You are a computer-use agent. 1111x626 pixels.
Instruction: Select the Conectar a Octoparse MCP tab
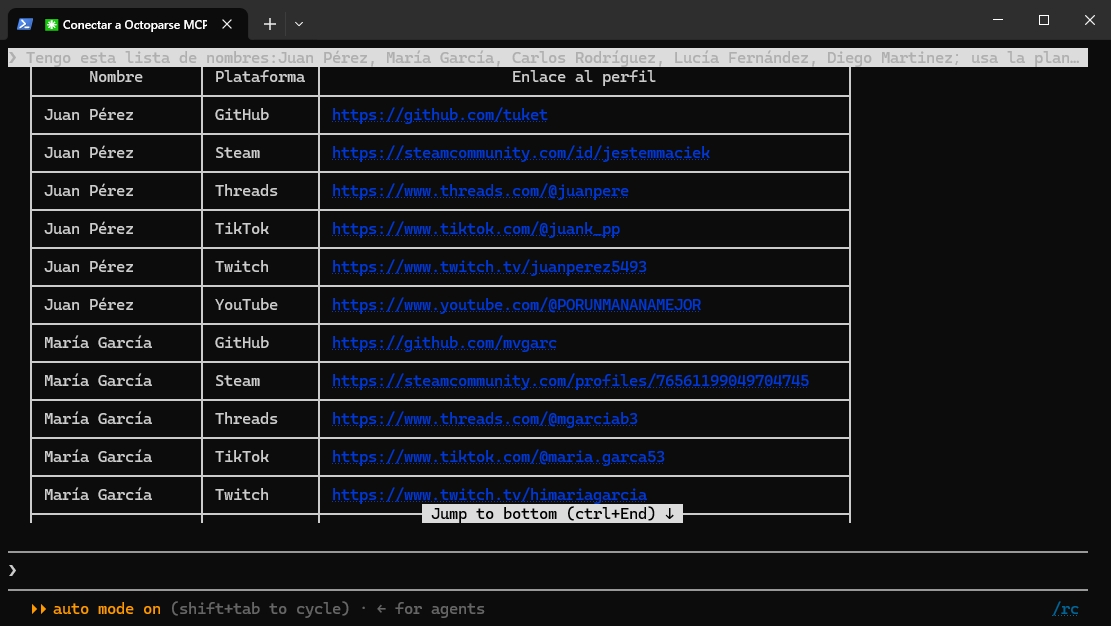pos(128,24)
